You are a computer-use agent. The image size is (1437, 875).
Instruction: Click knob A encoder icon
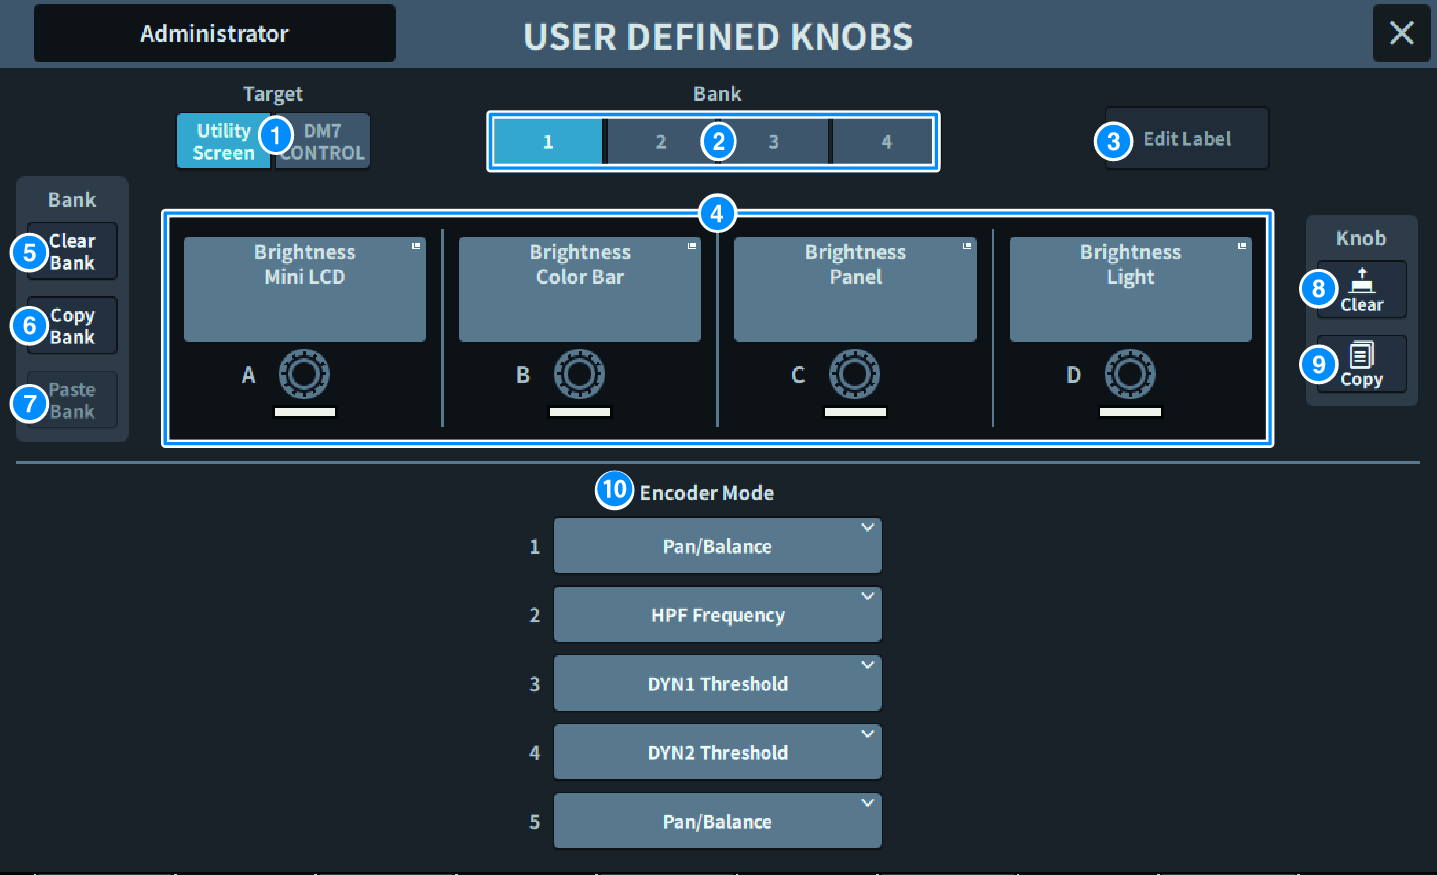(304, 374)
